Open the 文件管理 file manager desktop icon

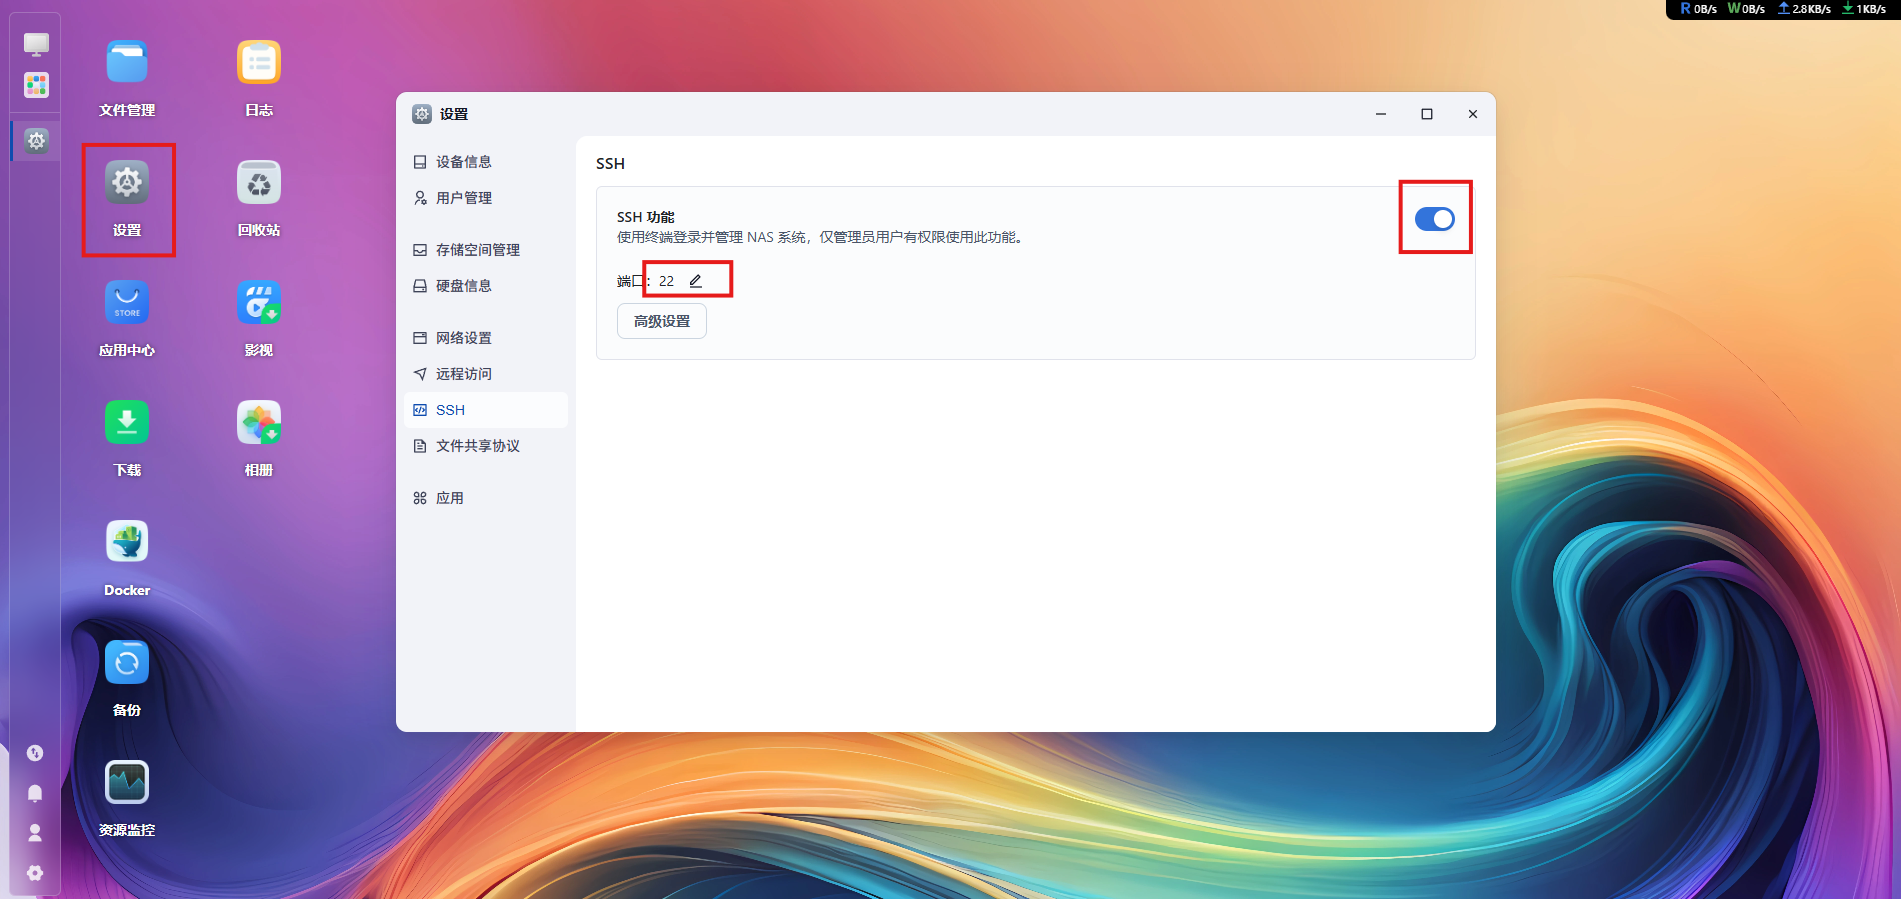point(127,63)
